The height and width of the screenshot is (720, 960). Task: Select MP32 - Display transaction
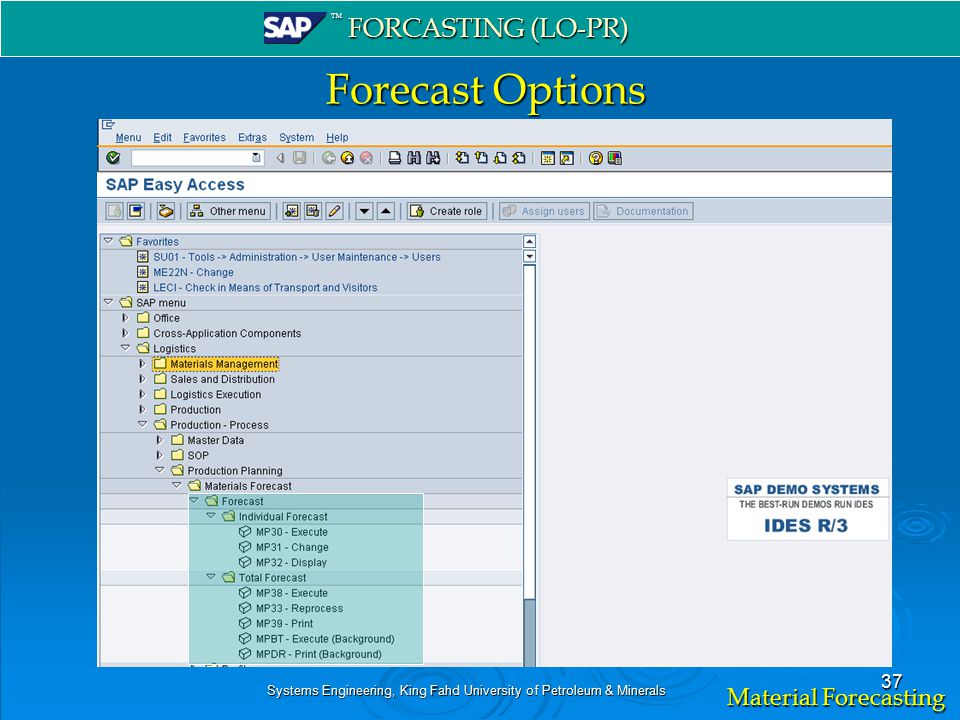click(291, 563)
